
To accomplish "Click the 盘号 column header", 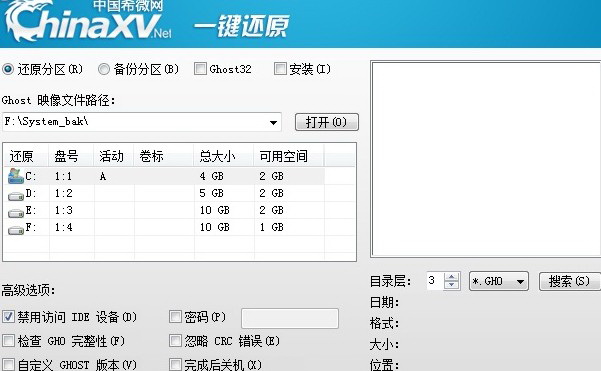I will pos(71,156).
